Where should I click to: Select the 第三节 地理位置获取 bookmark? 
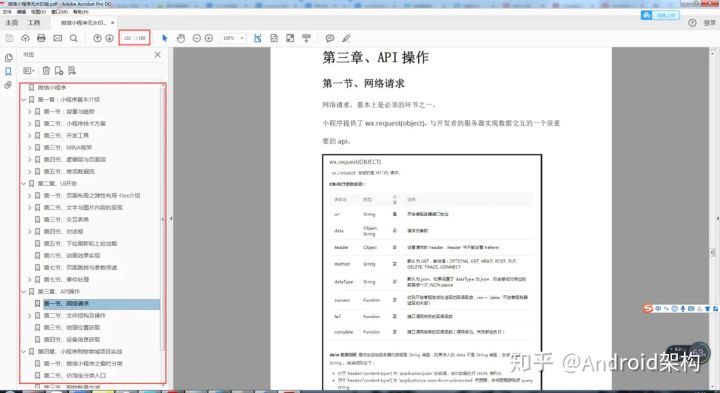[72, 327]
